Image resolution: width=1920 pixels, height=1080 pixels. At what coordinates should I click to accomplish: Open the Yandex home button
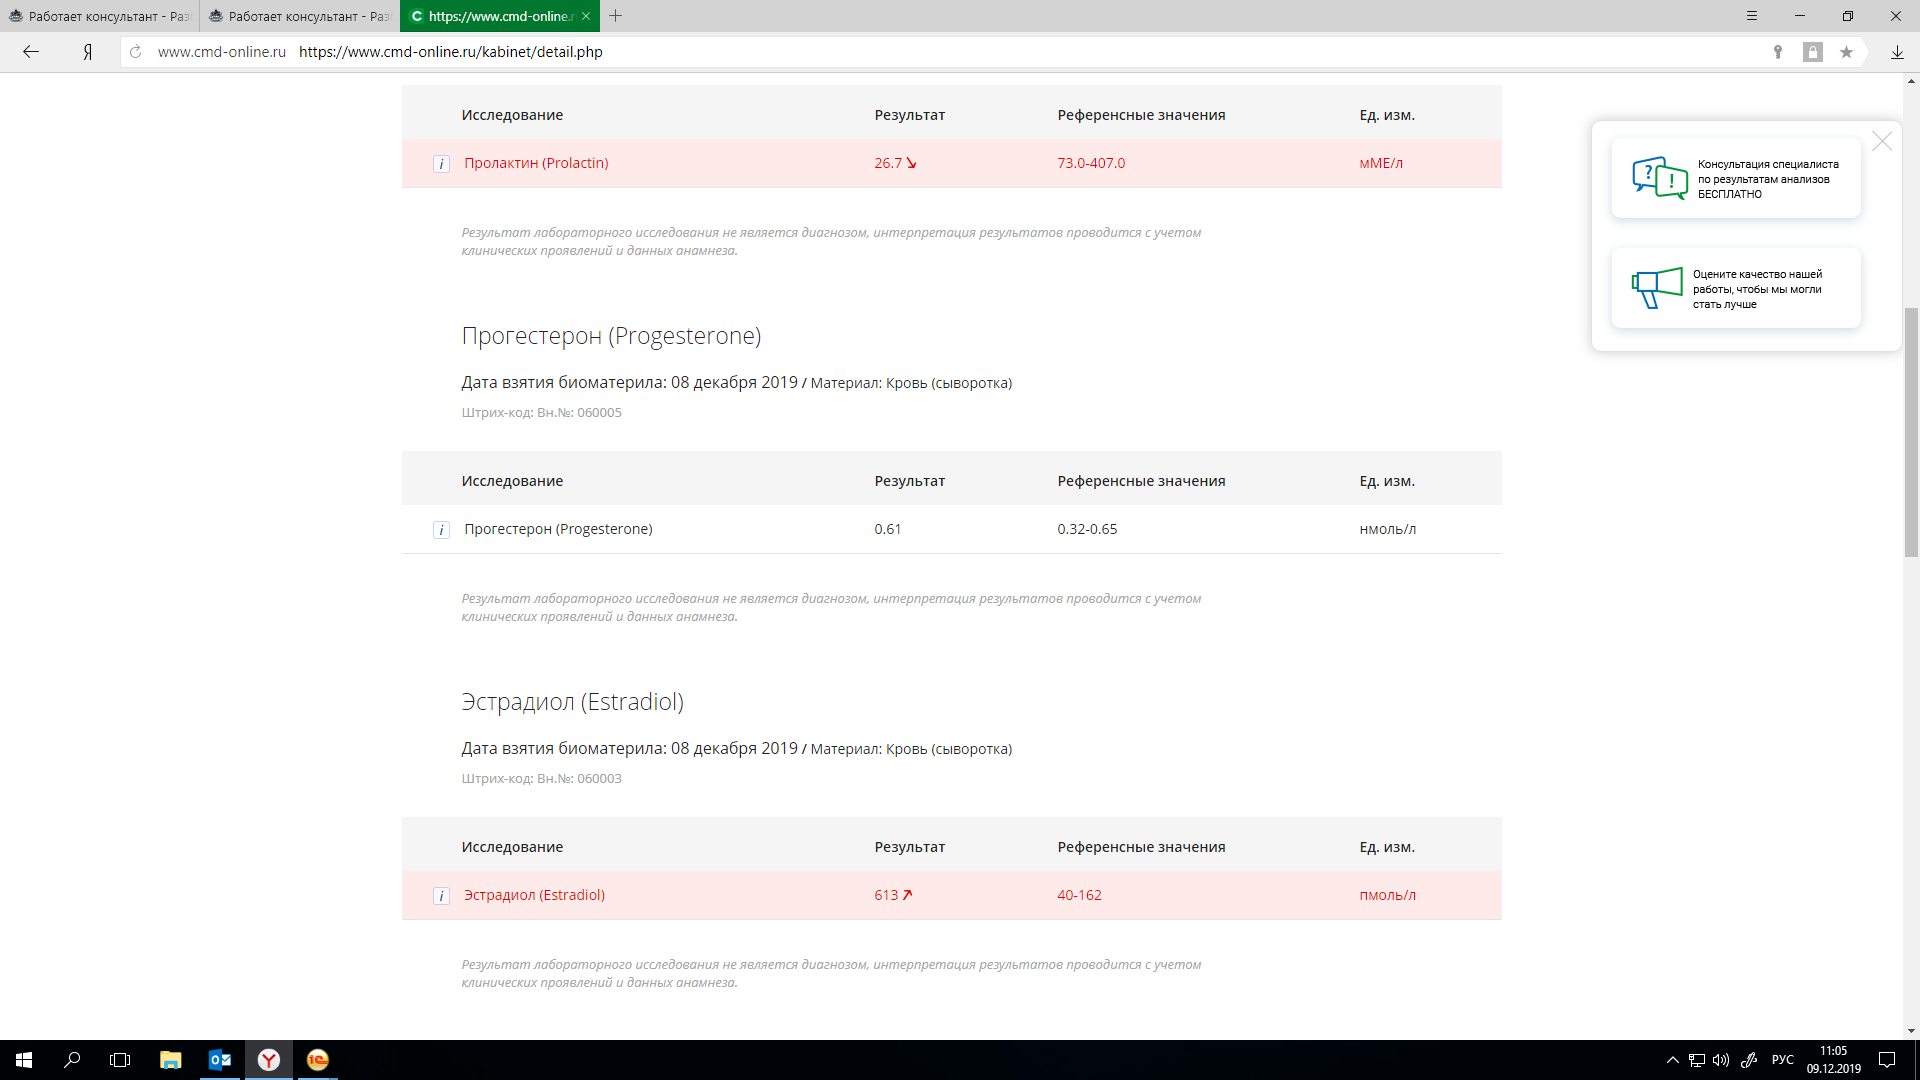[88, 52]
